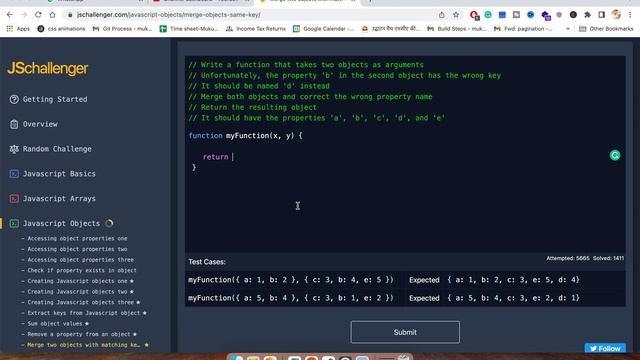Open 'Creating Javascript objects two' challenge
Image resolution: width=640 pixels, height=360 pixels.
point(78,291)
